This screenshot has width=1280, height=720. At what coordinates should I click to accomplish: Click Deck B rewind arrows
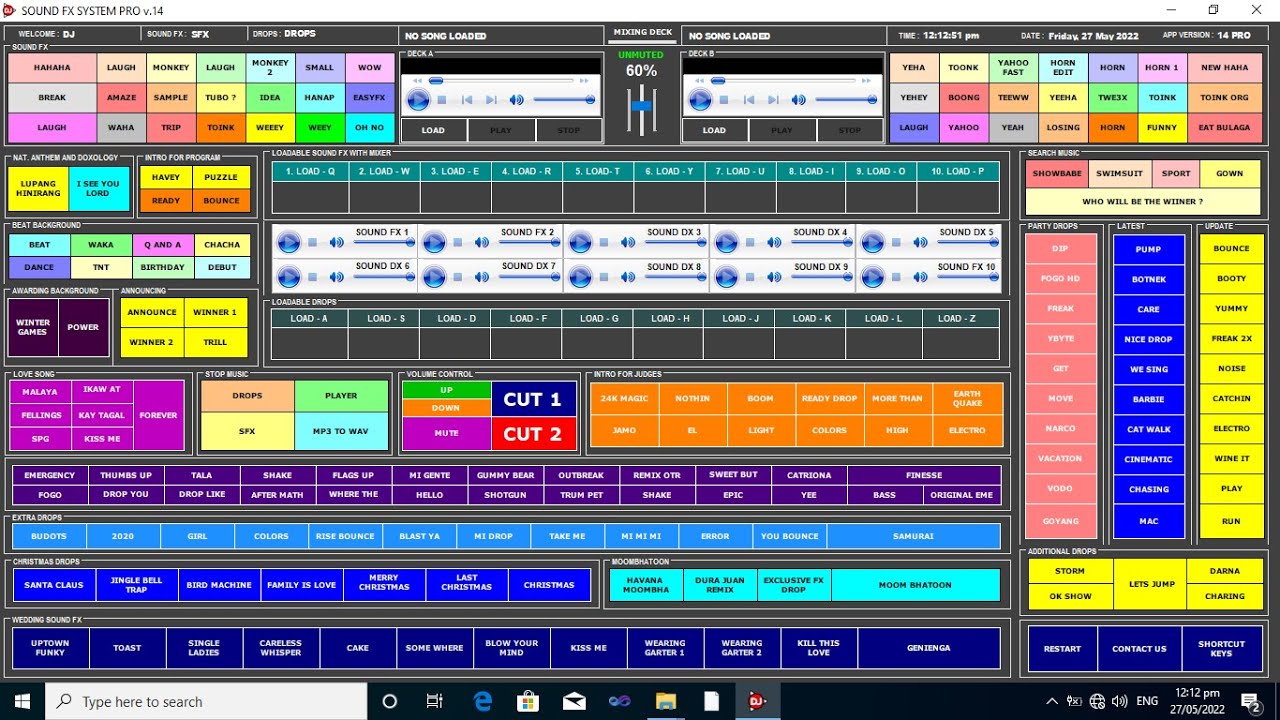point(700,80)
